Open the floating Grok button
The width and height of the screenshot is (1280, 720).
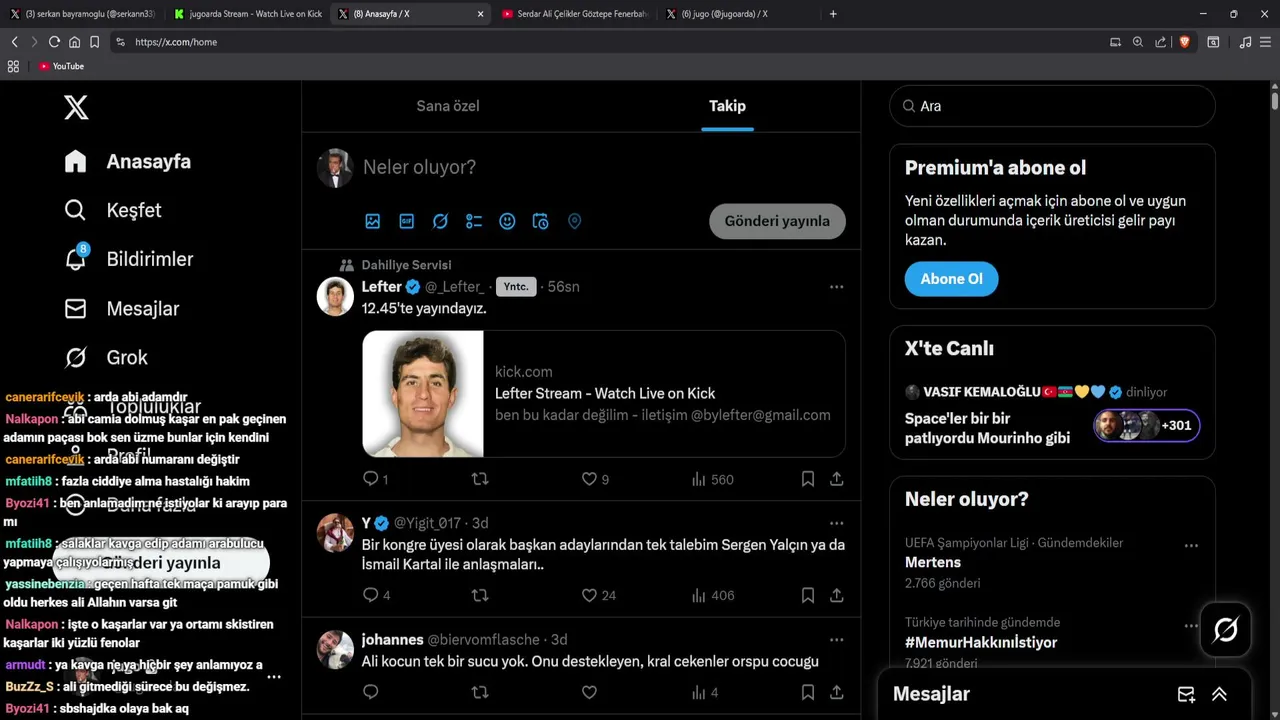click(x=1226, y=629)
